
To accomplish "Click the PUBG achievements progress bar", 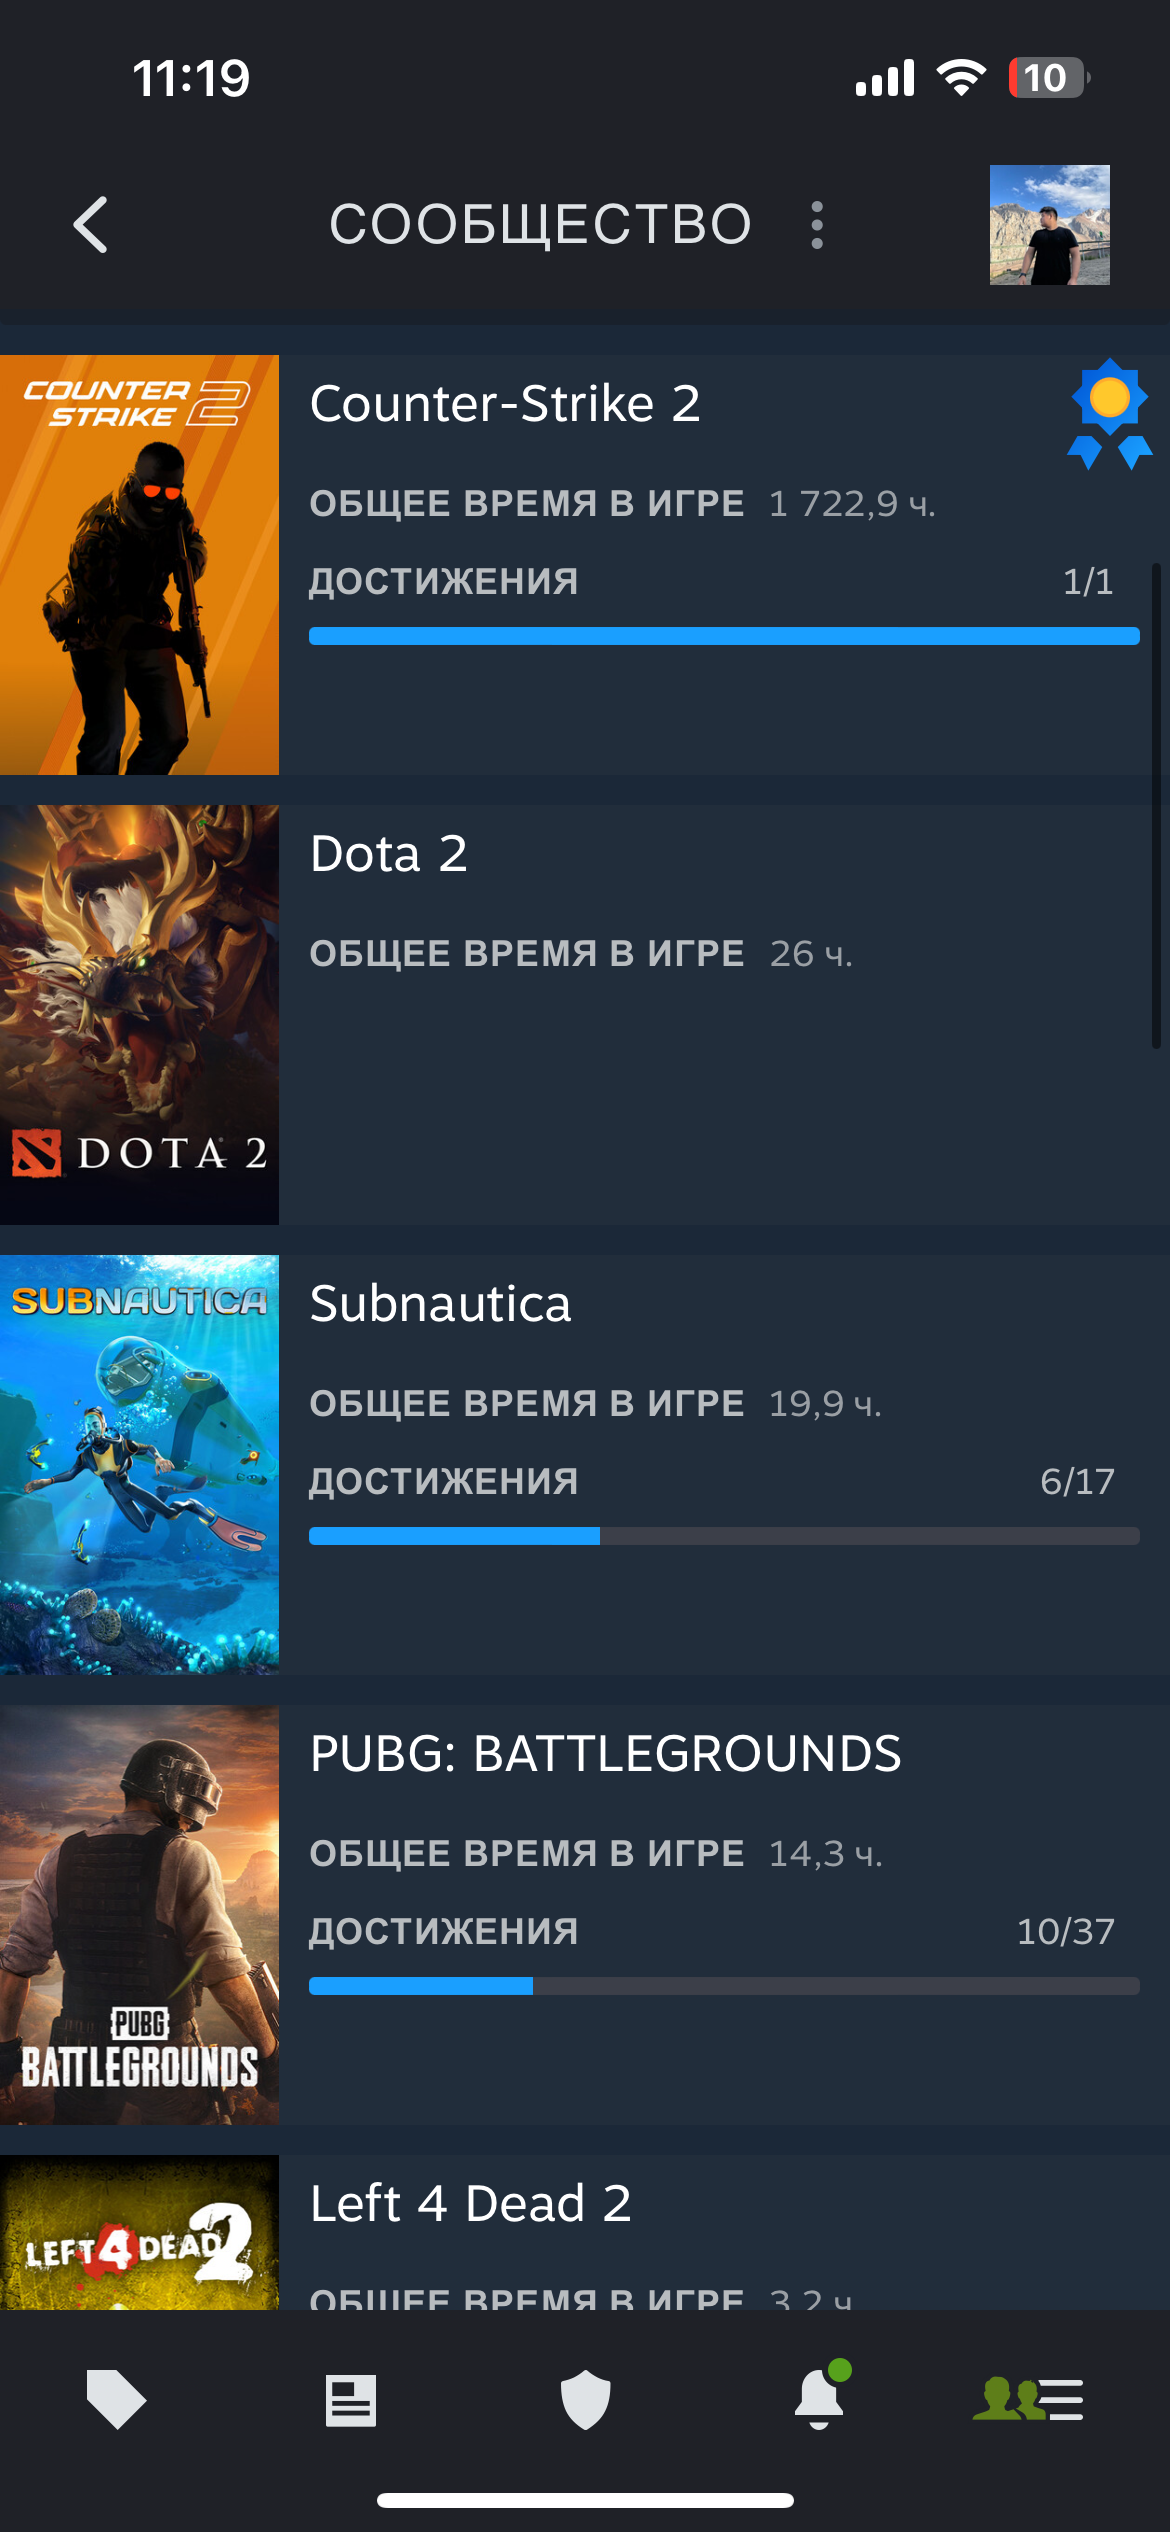I will coord(724,1986).
